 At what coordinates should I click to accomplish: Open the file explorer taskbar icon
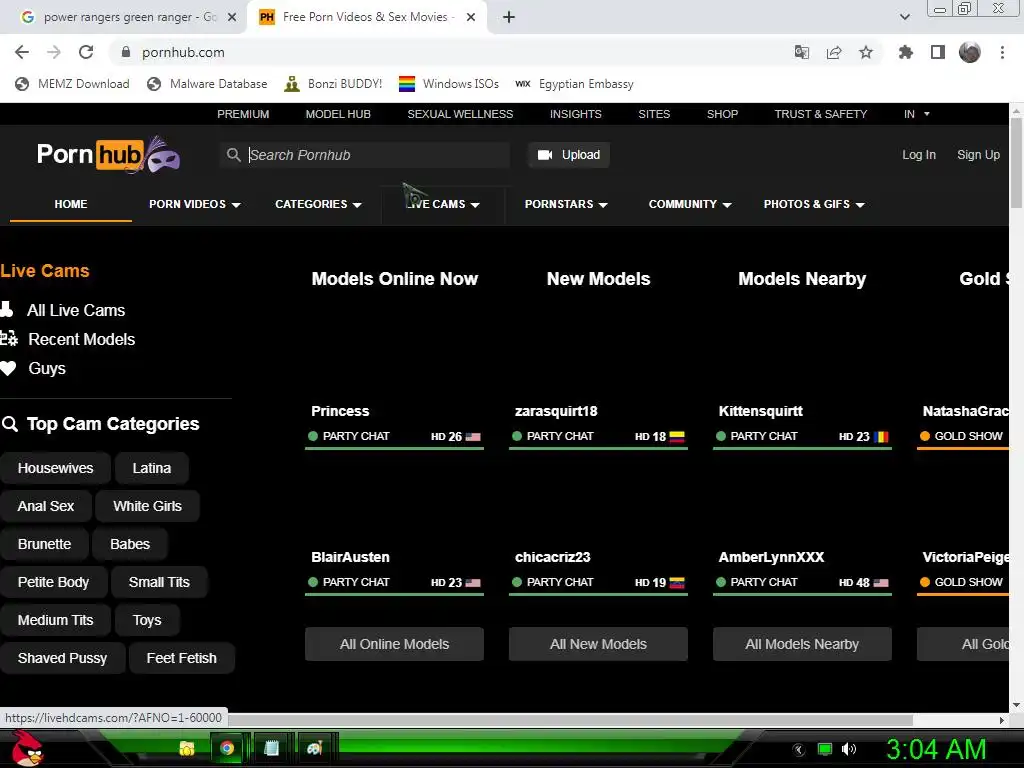[187, 748]
